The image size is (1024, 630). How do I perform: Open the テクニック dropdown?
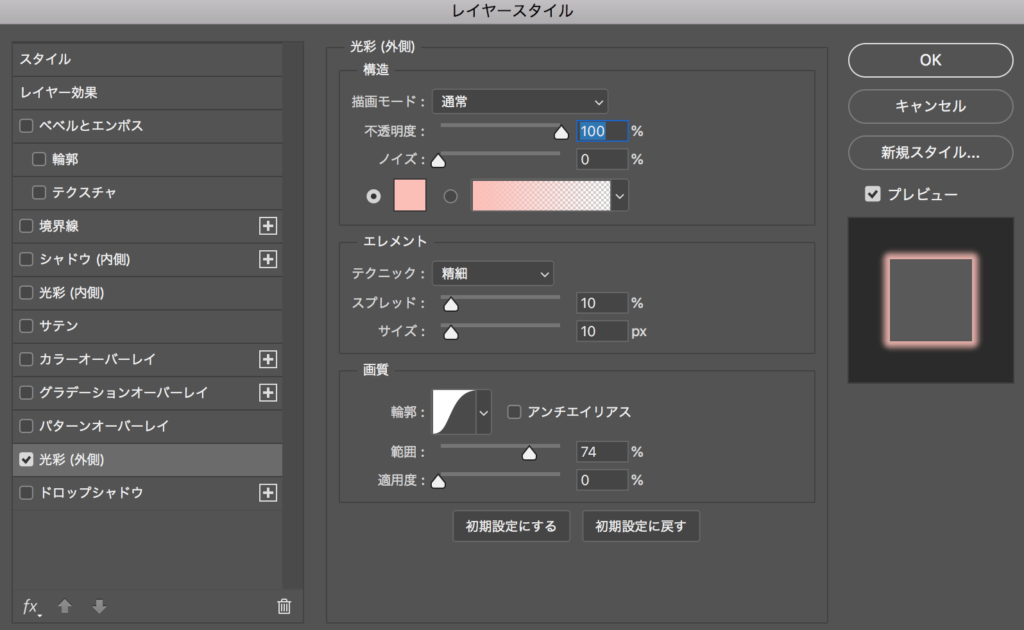coord(493,273)
